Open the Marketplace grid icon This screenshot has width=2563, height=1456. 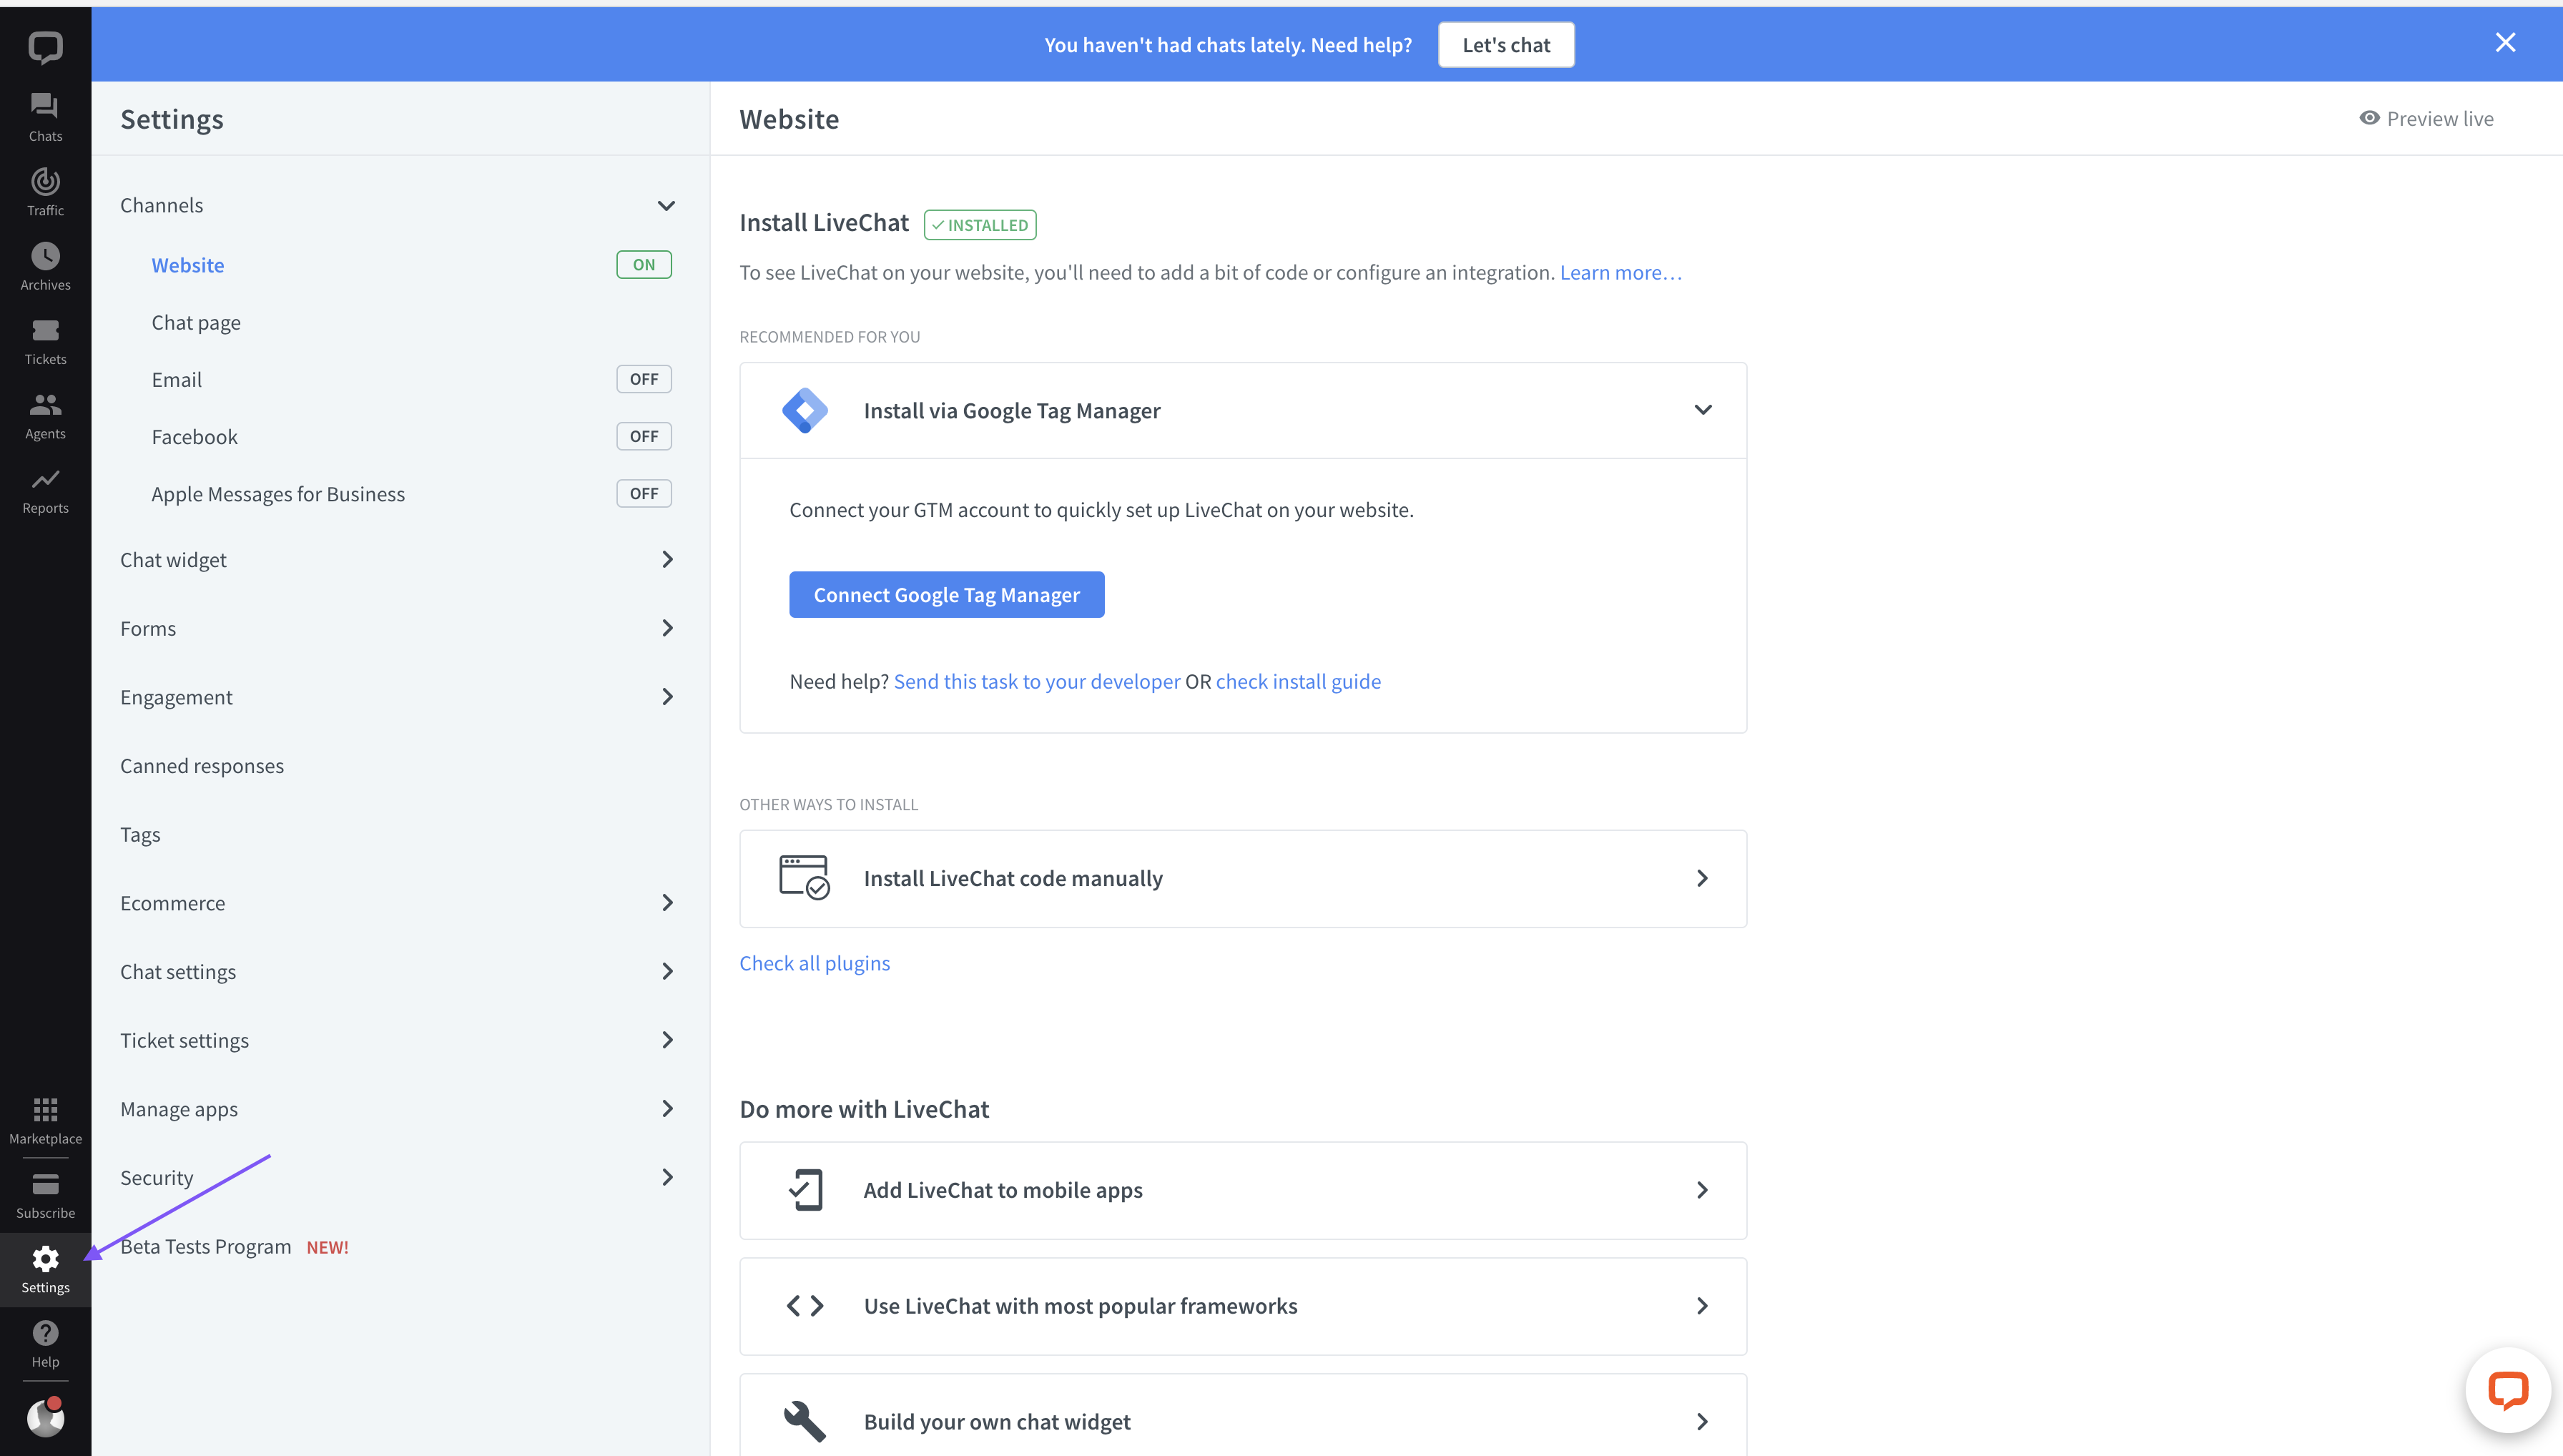[45, 1109]
